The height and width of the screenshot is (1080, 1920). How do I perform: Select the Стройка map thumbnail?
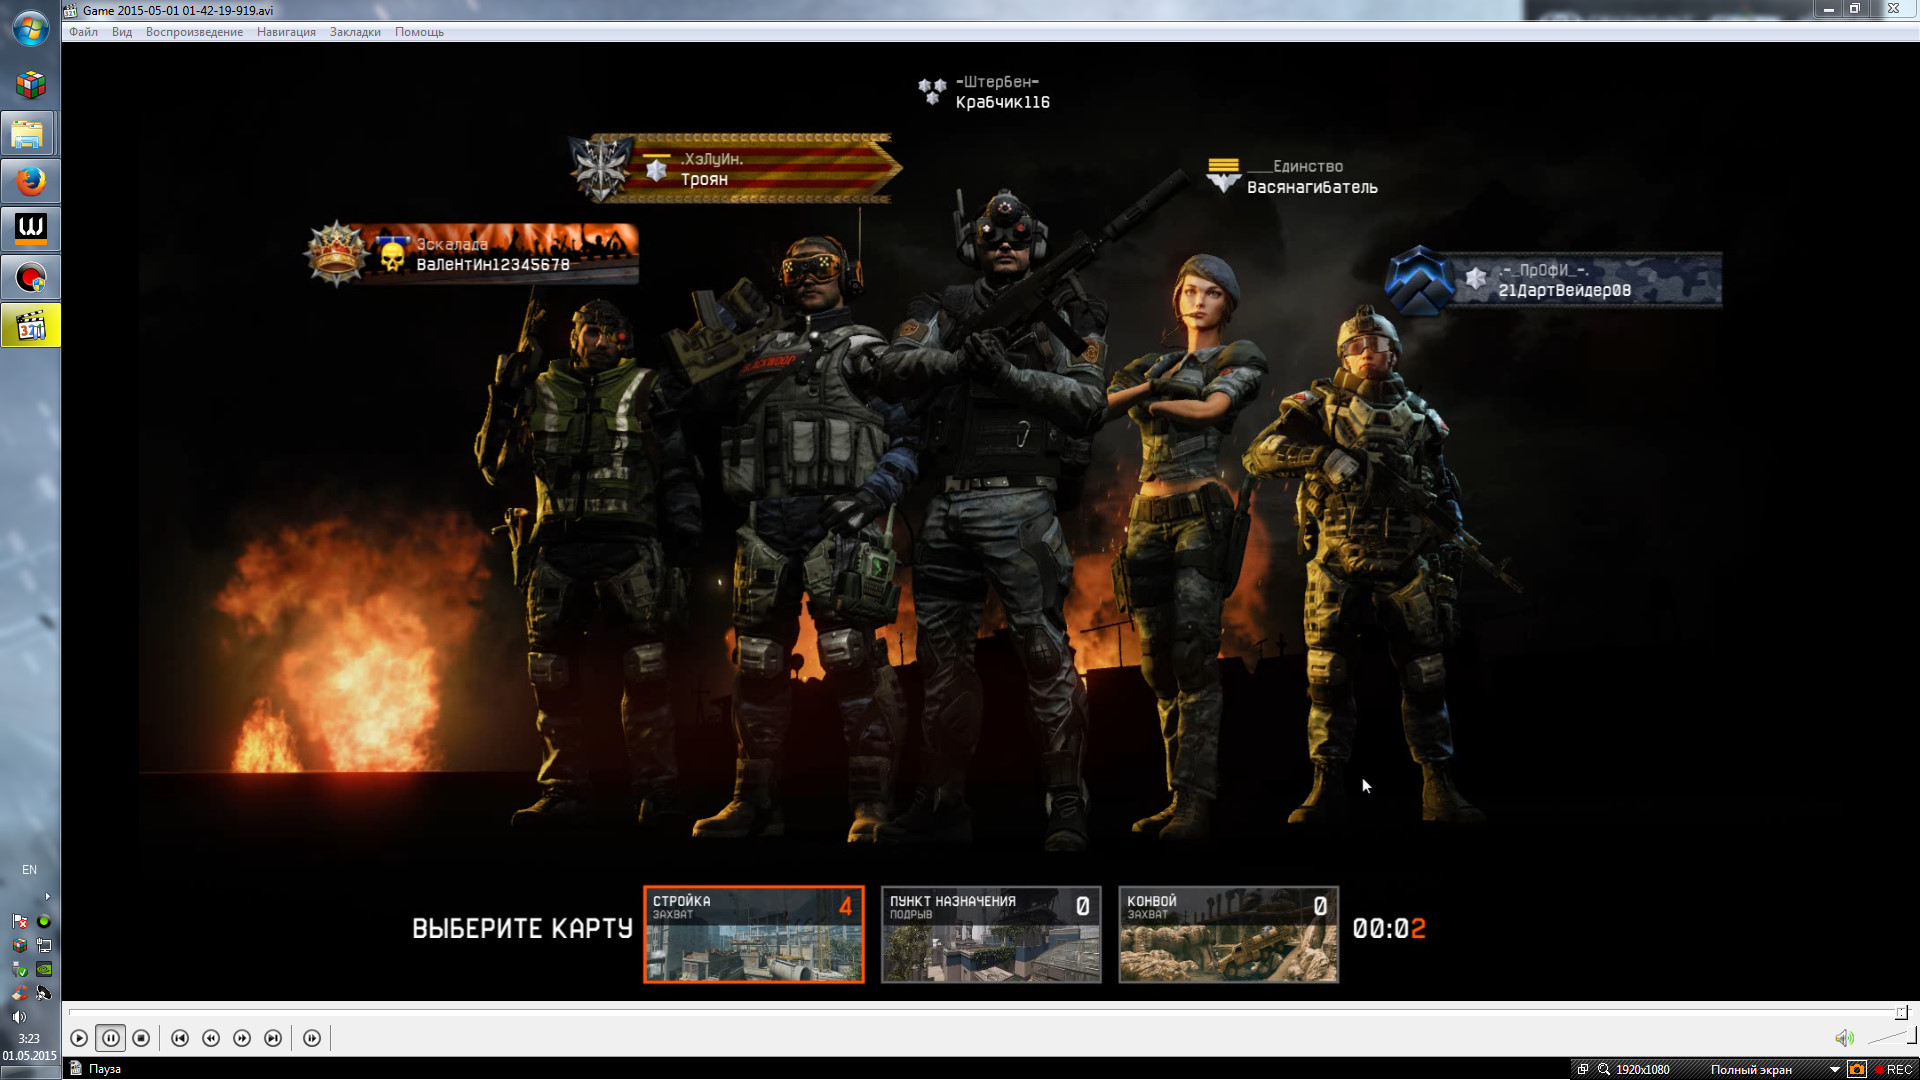pyautogui.click(x=754, y=934)
